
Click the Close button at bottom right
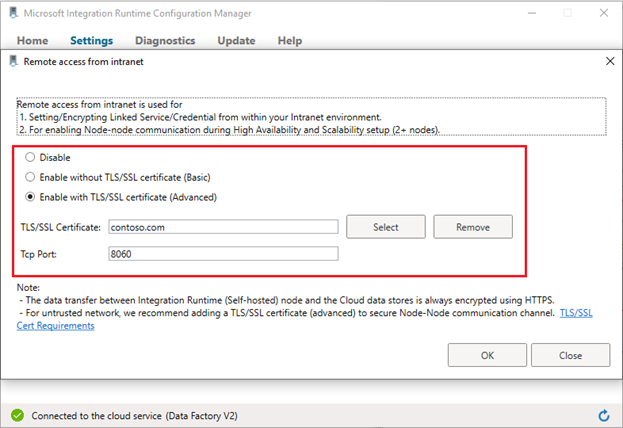click(571, 355)
